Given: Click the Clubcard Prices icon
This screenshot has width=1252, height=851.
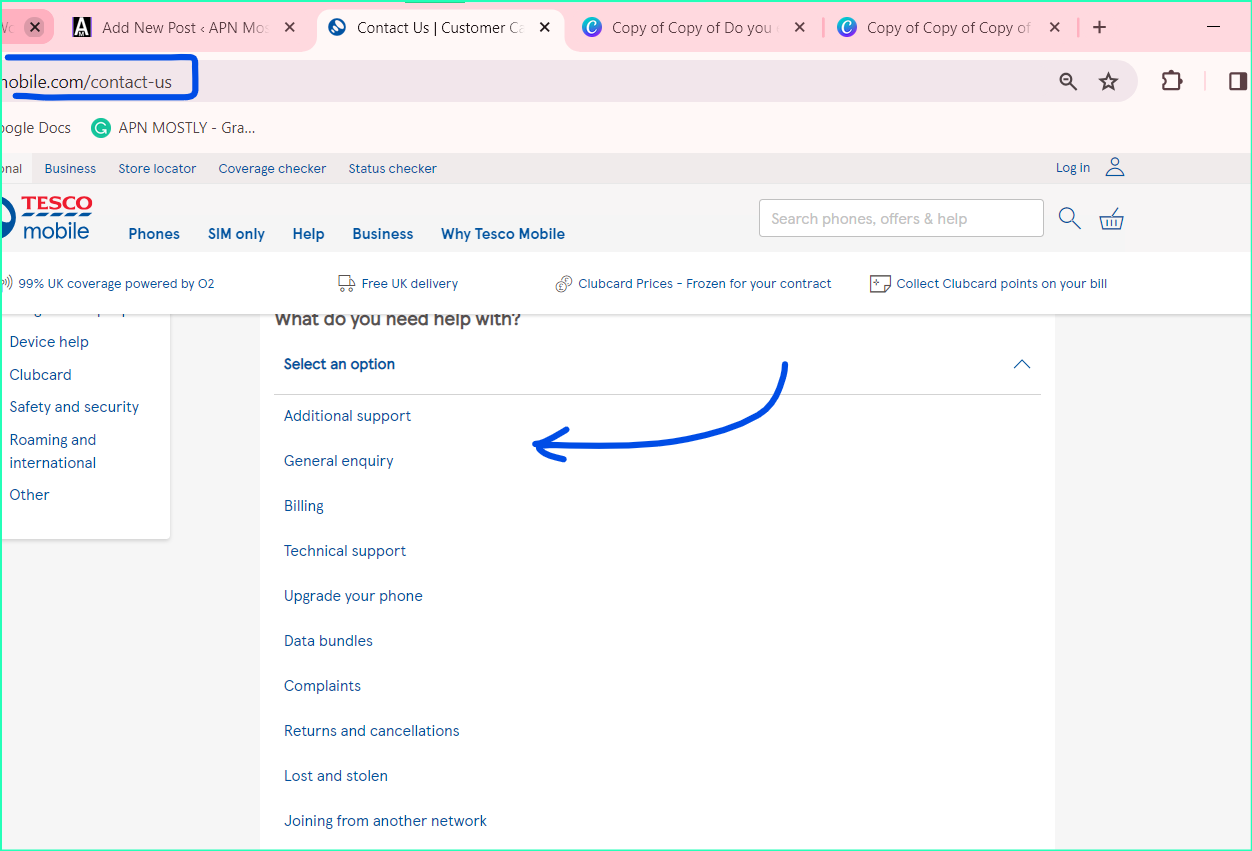Looking at the screenshot, I should pyautogui.click(x=563, y=283).
